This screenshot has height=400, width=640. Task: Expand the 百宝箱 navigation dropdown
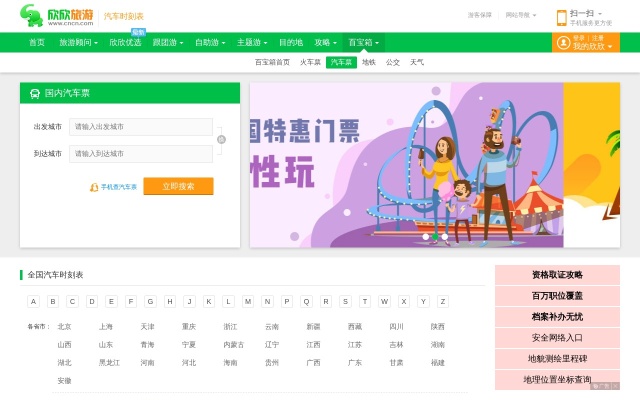click(x=362, y=43)
